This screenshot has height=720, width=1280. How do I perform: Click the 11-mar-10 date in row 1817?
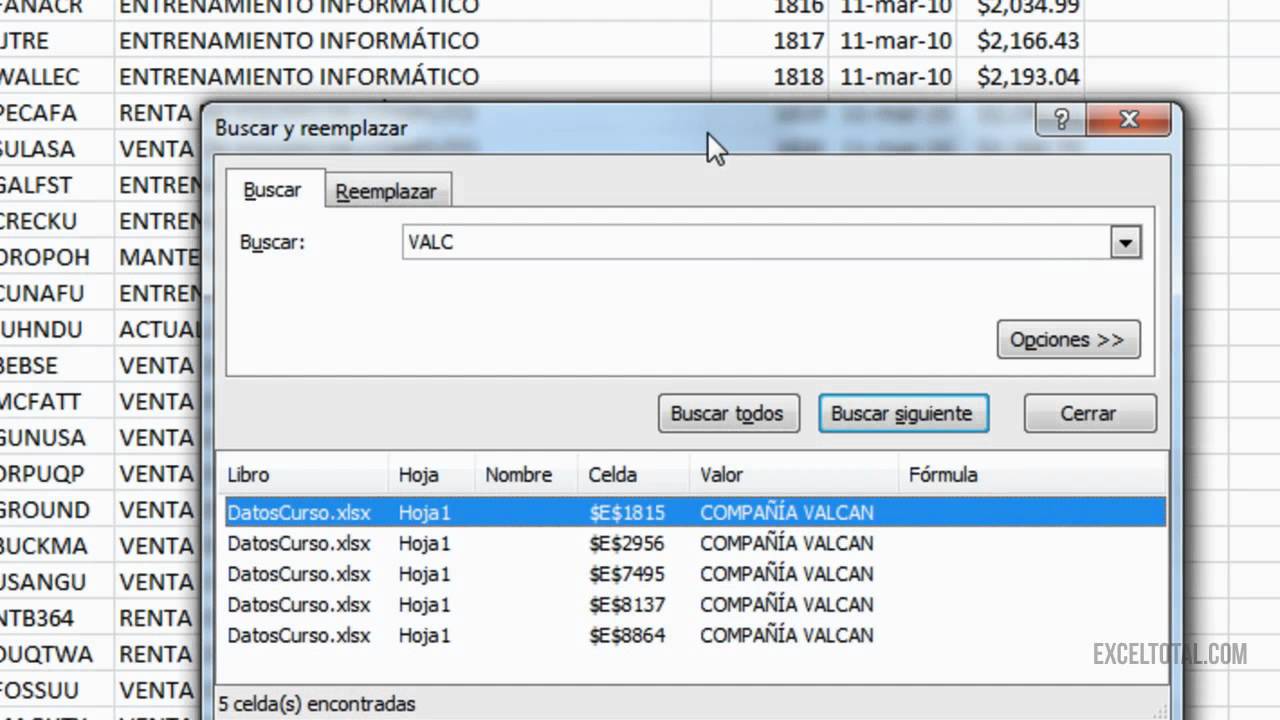893,41
